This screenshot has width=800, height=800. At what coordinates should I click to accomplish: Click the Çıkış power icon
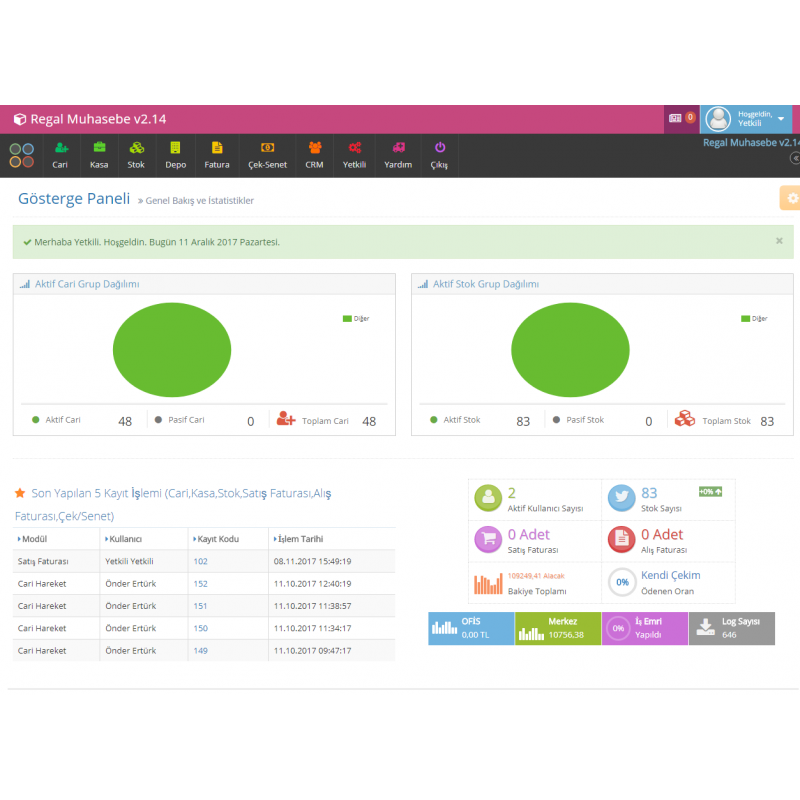click(439, 148)
